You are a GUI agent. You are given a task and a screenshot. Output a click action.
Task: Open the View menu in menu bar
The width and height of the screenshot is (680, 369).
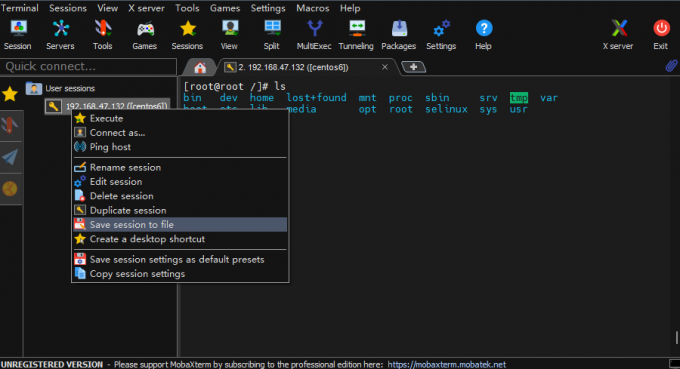click(x=108, y=8)
